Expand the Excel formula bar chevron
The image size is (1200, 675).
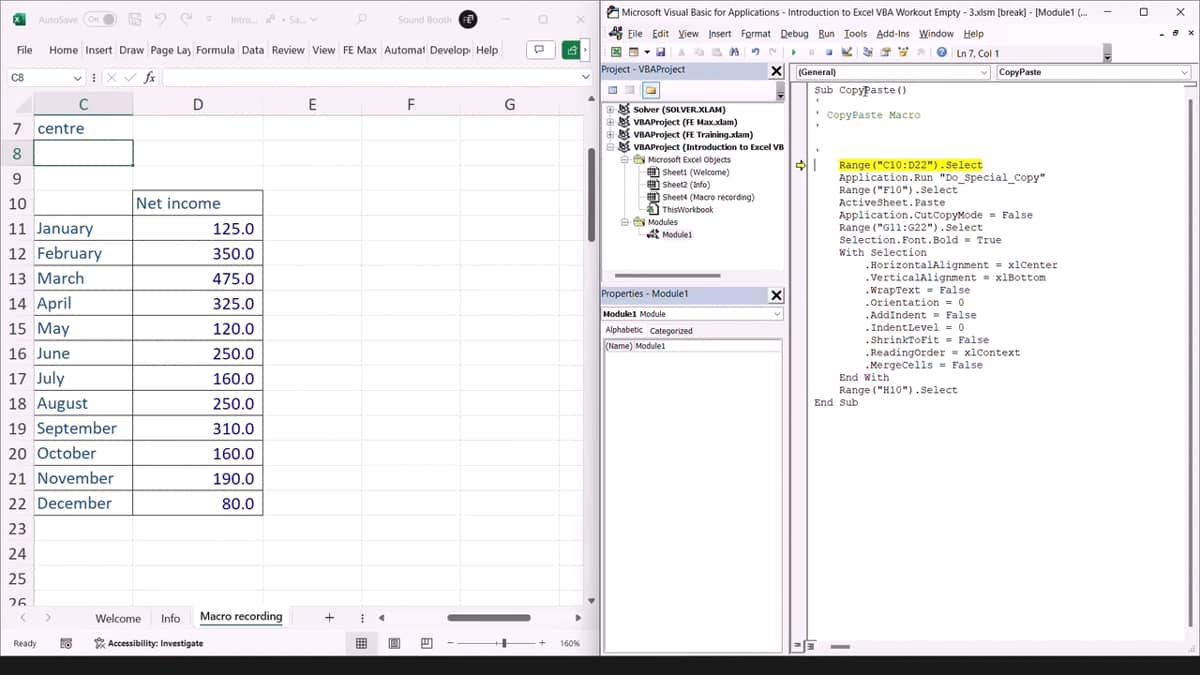click(x=586, y=77)
